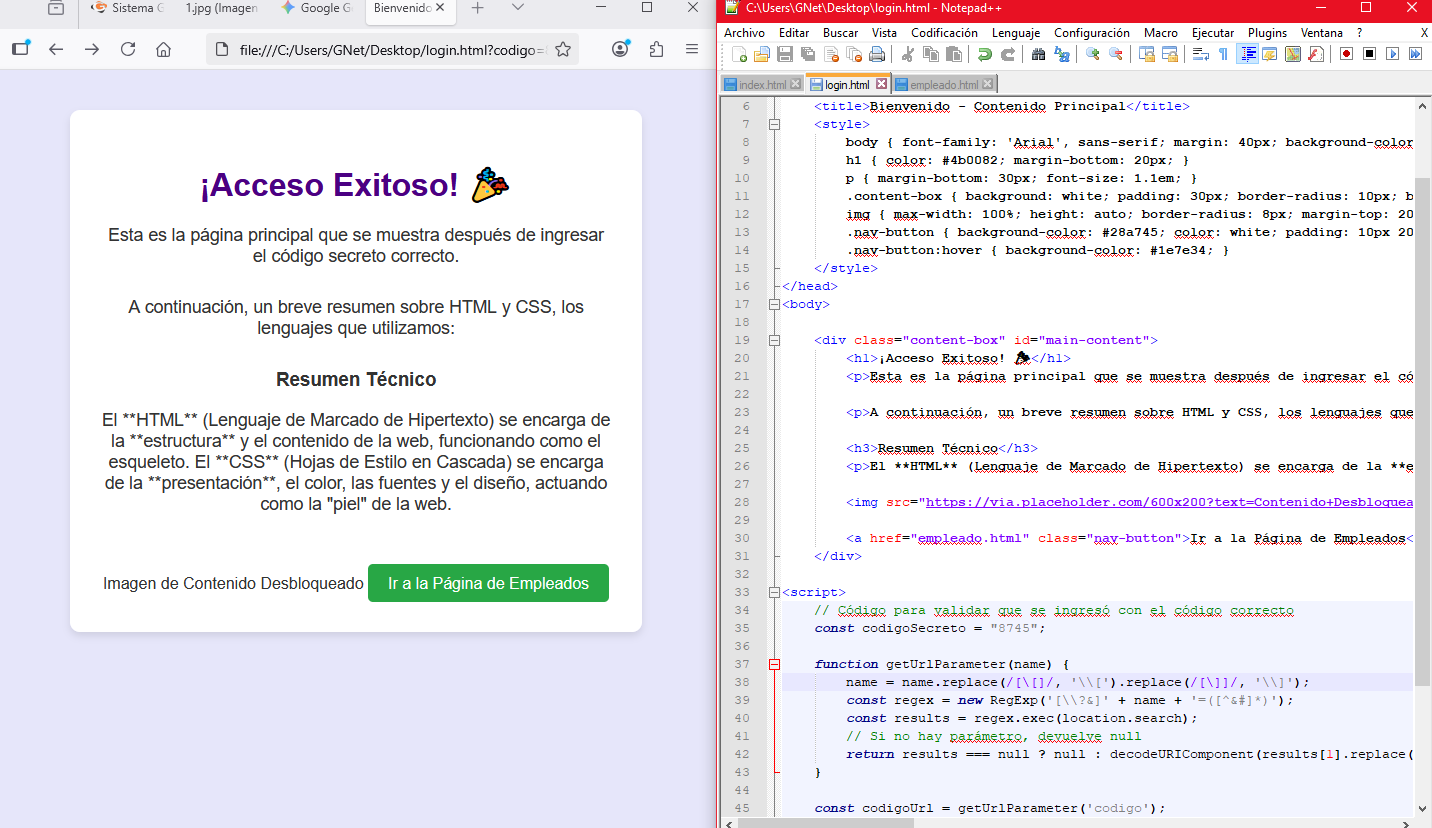Bookmark page with the star icon
This screenshot has height=828, width=1432.
pyautogui.click(x=563, y=49)
